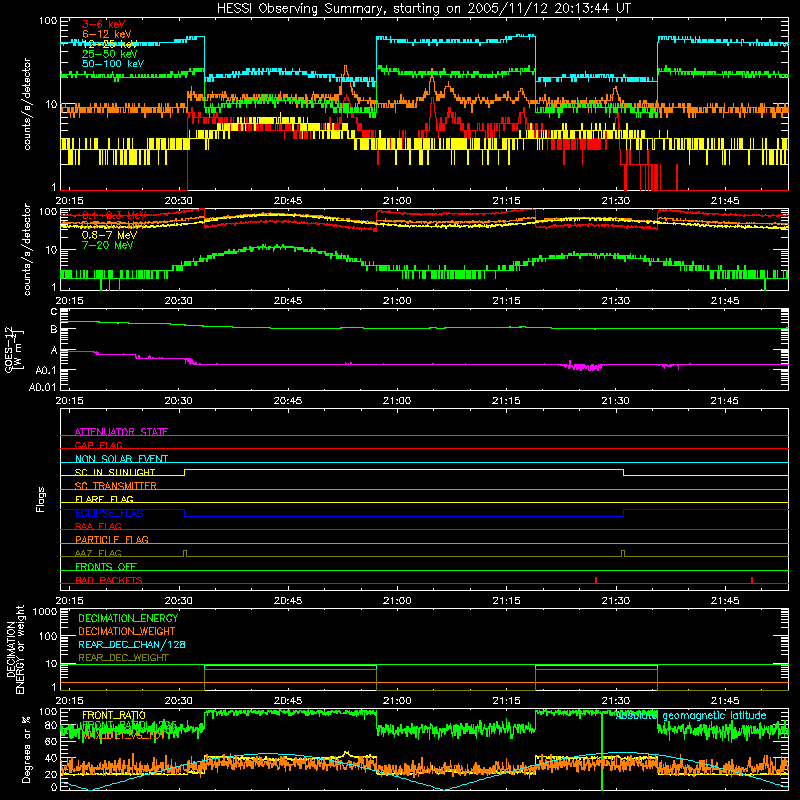The height and width of the screenshot is (800, 800).
Task: Select the DECIMATION_WEIGHT legend label
Action: coord(127,631)
